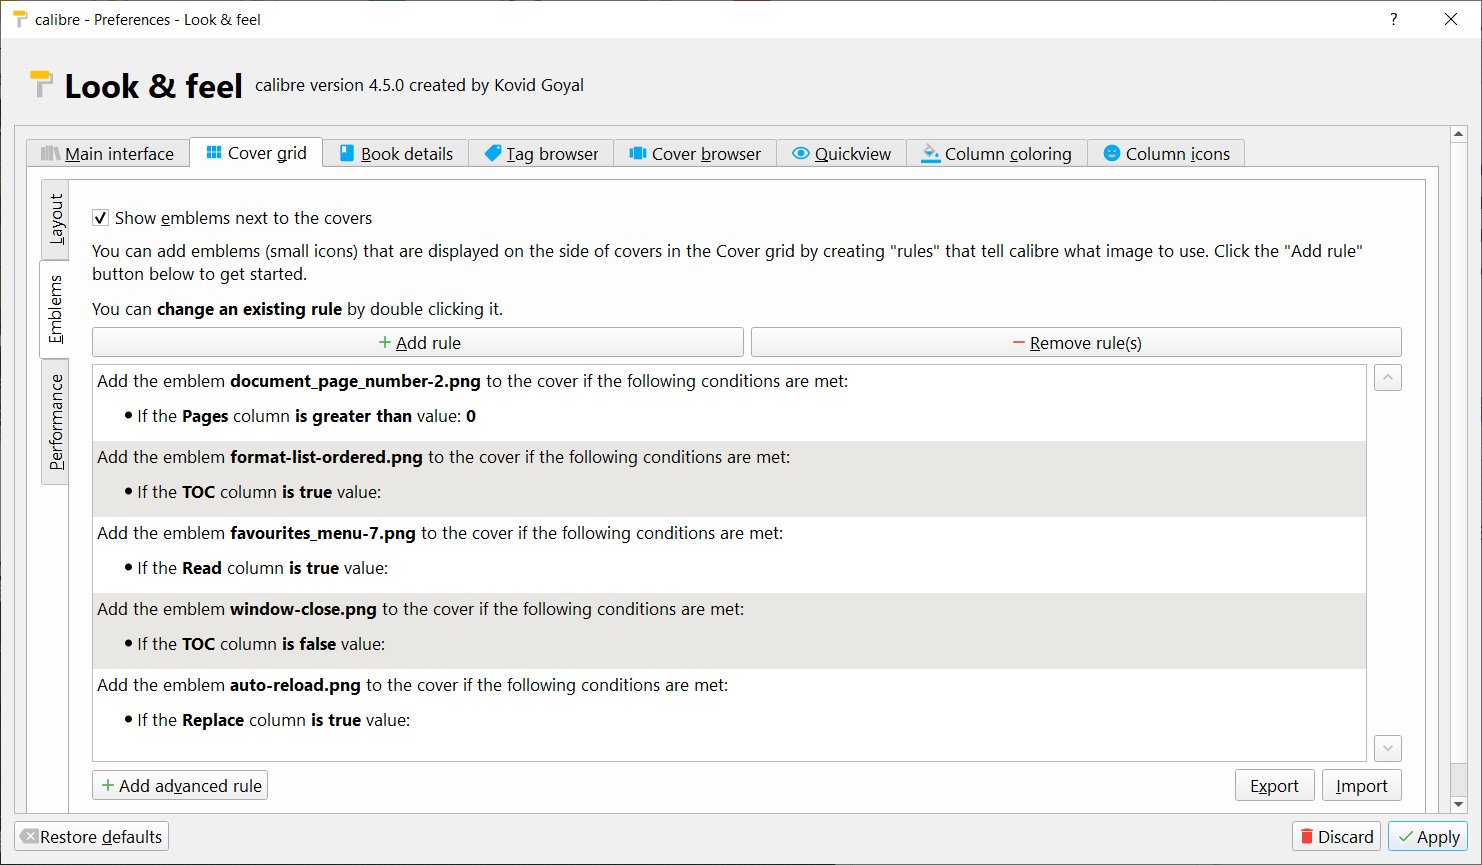Move the selected rule up with the arrow
1482x865 pixels.
coord(1387,378)
